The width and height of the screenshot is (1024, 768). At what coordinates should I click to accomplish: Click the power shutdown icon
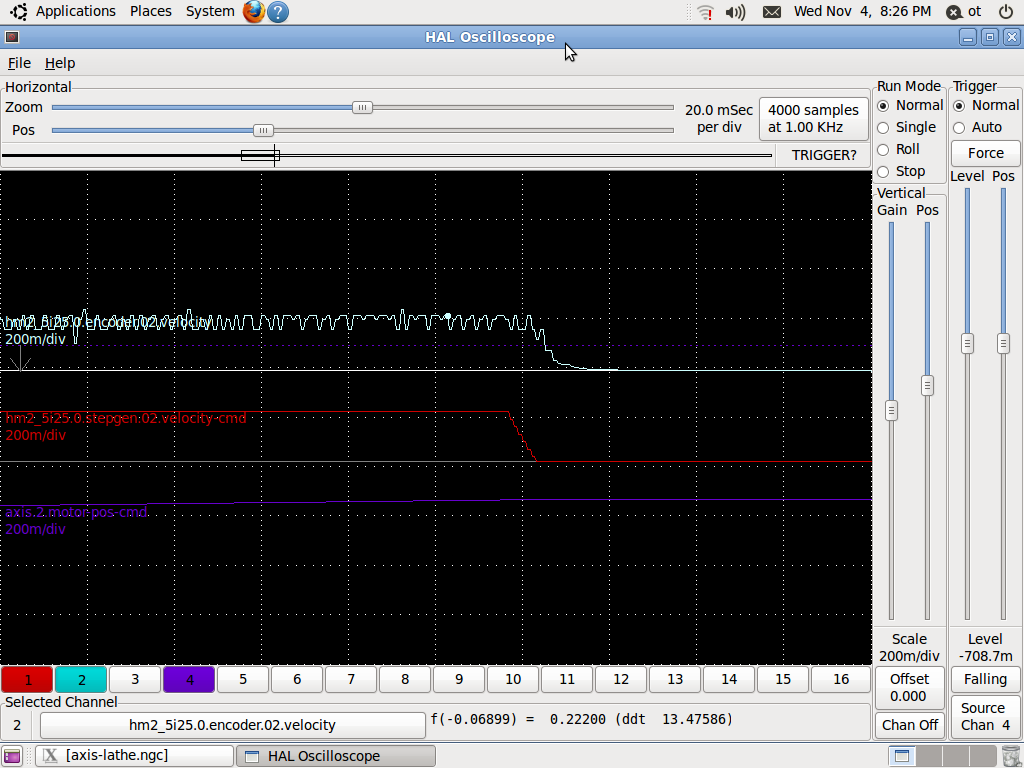coord(1005,12)
